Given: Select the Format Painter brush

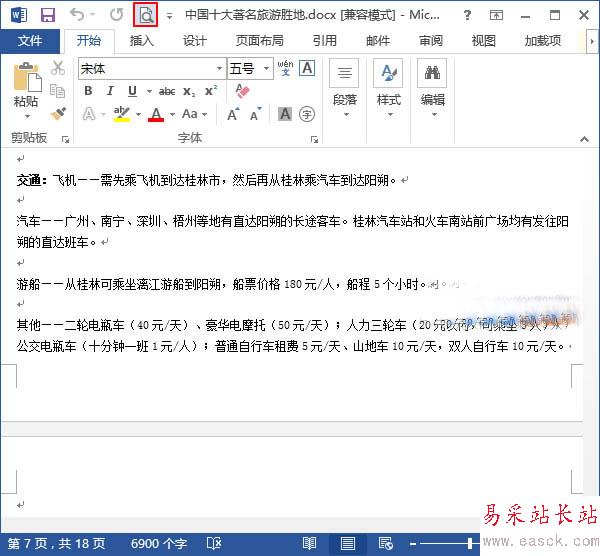Looking at the screenshot, I should [x=58, y=113].
